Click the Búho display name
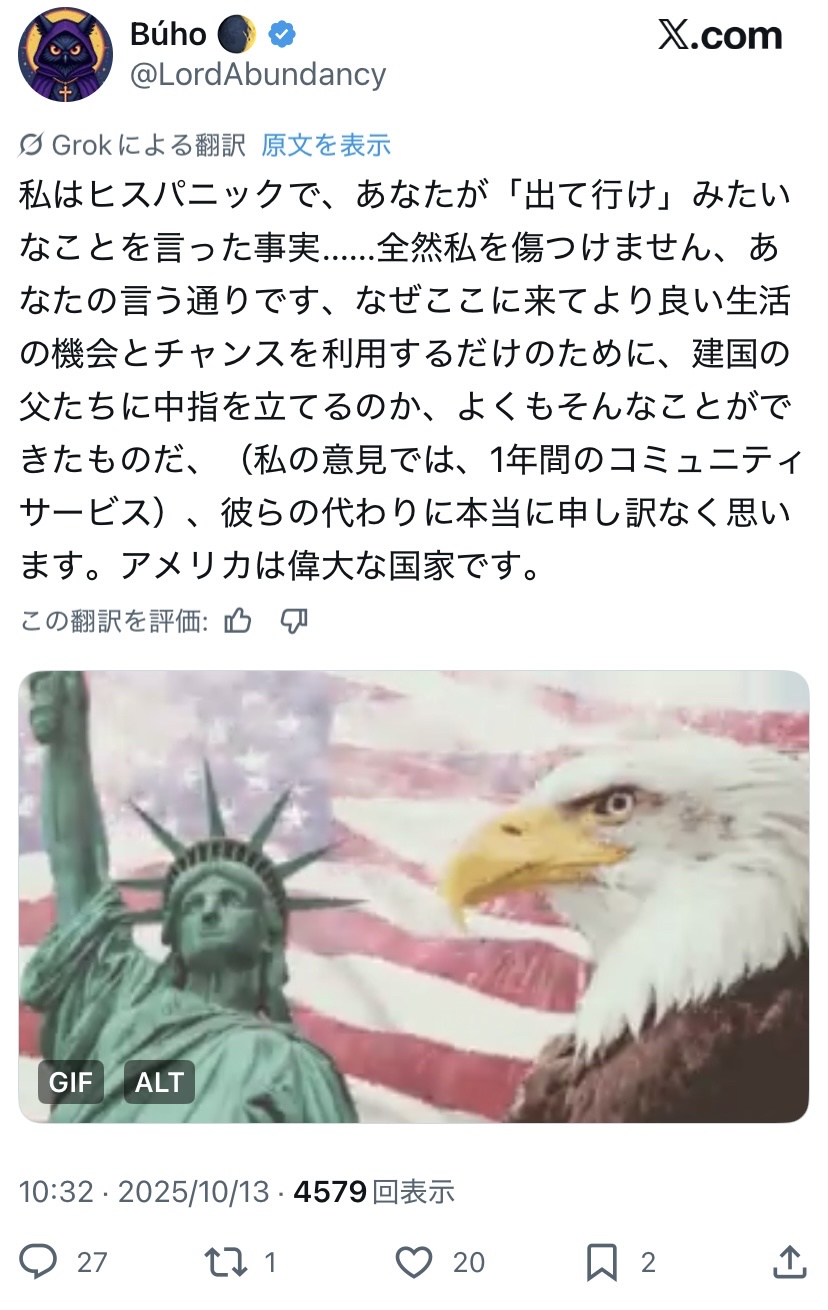 (168, 34)
